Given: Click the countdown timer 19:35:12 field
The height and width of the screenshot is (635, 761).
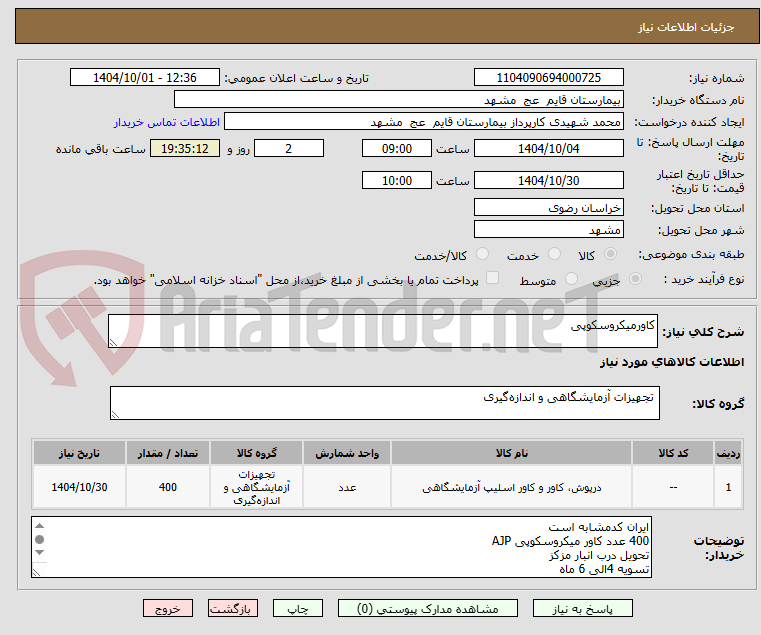Looking at the screenshot, I should coord(185,149).
